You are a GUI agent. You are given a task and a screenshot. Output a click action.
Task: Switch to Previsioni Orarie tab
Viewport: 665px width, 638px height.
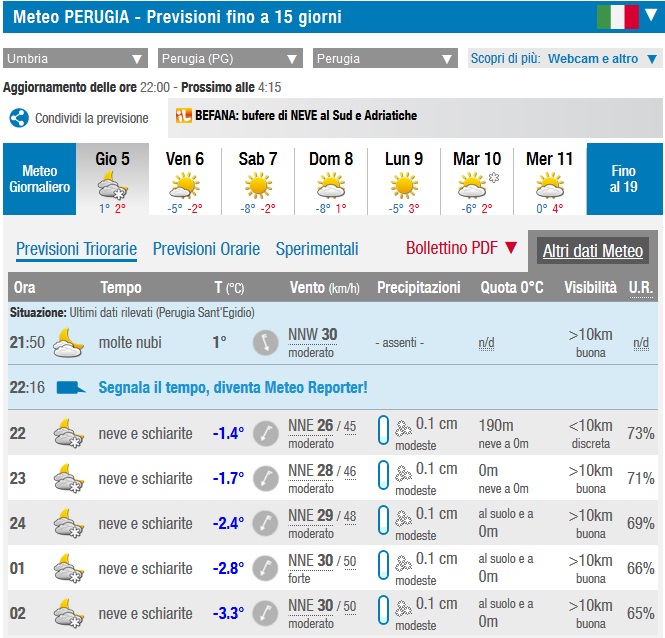coord(206,249)
